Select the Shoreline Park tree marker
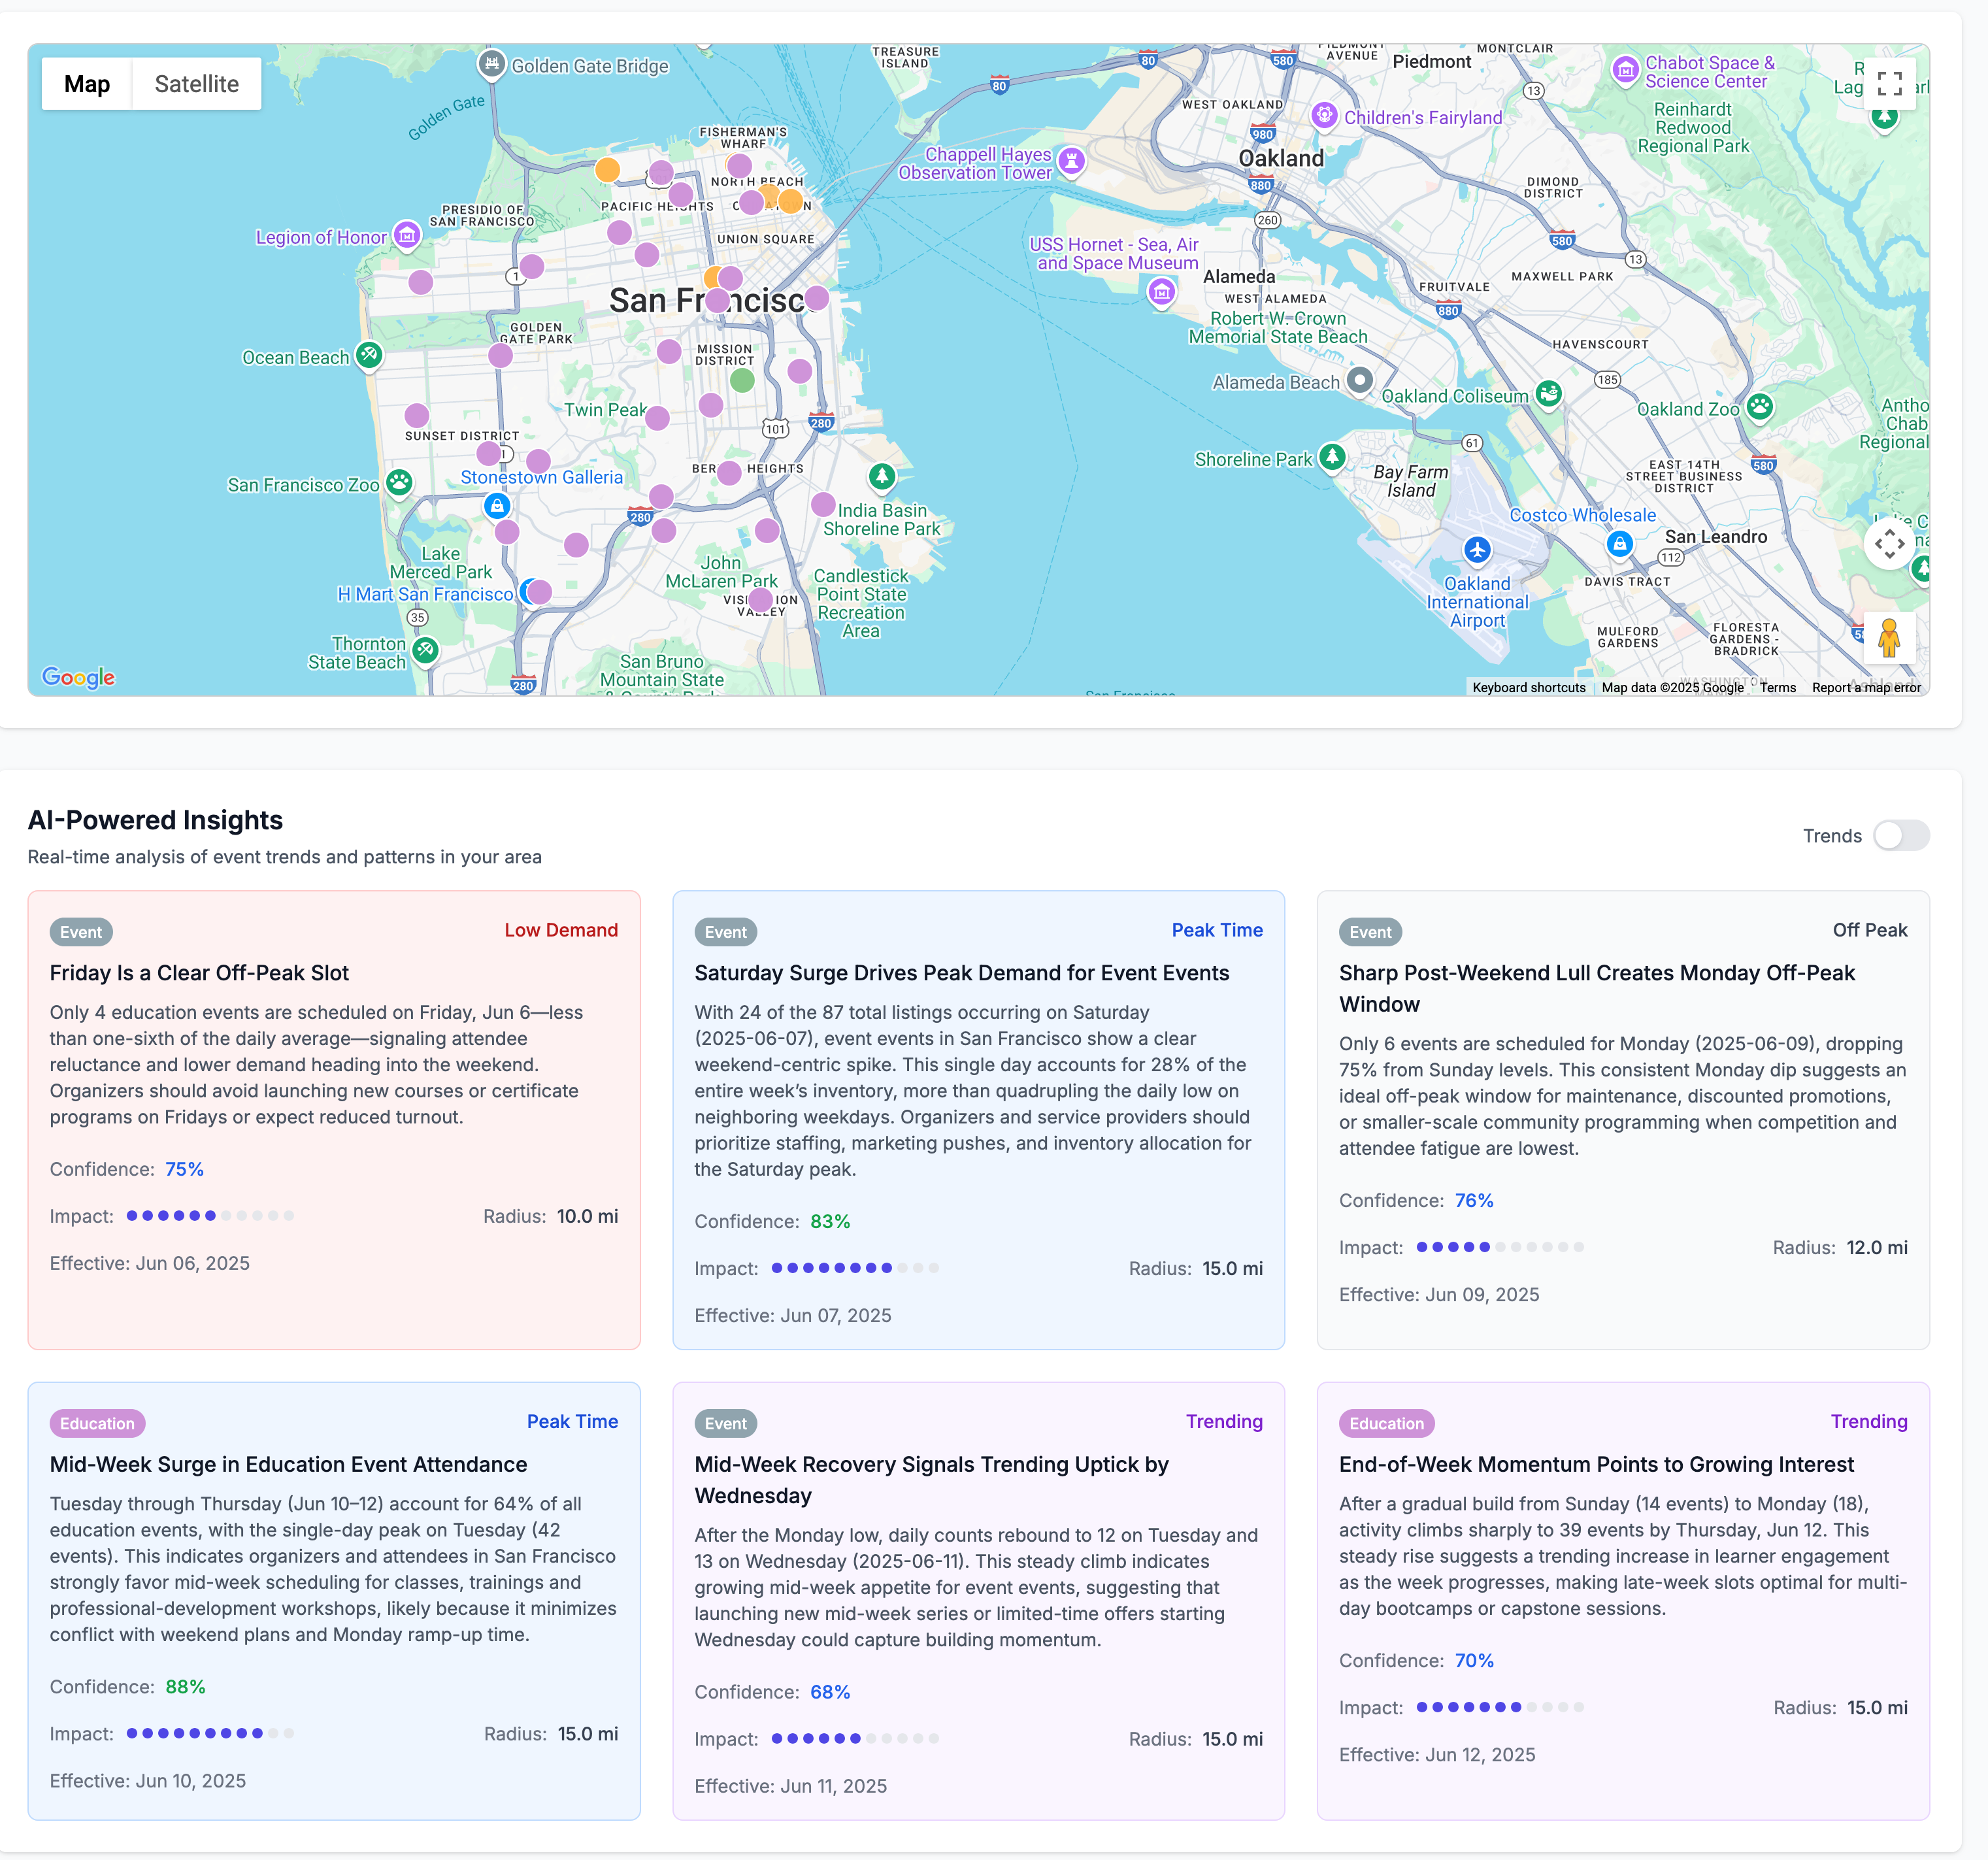 coord(1331,457)
